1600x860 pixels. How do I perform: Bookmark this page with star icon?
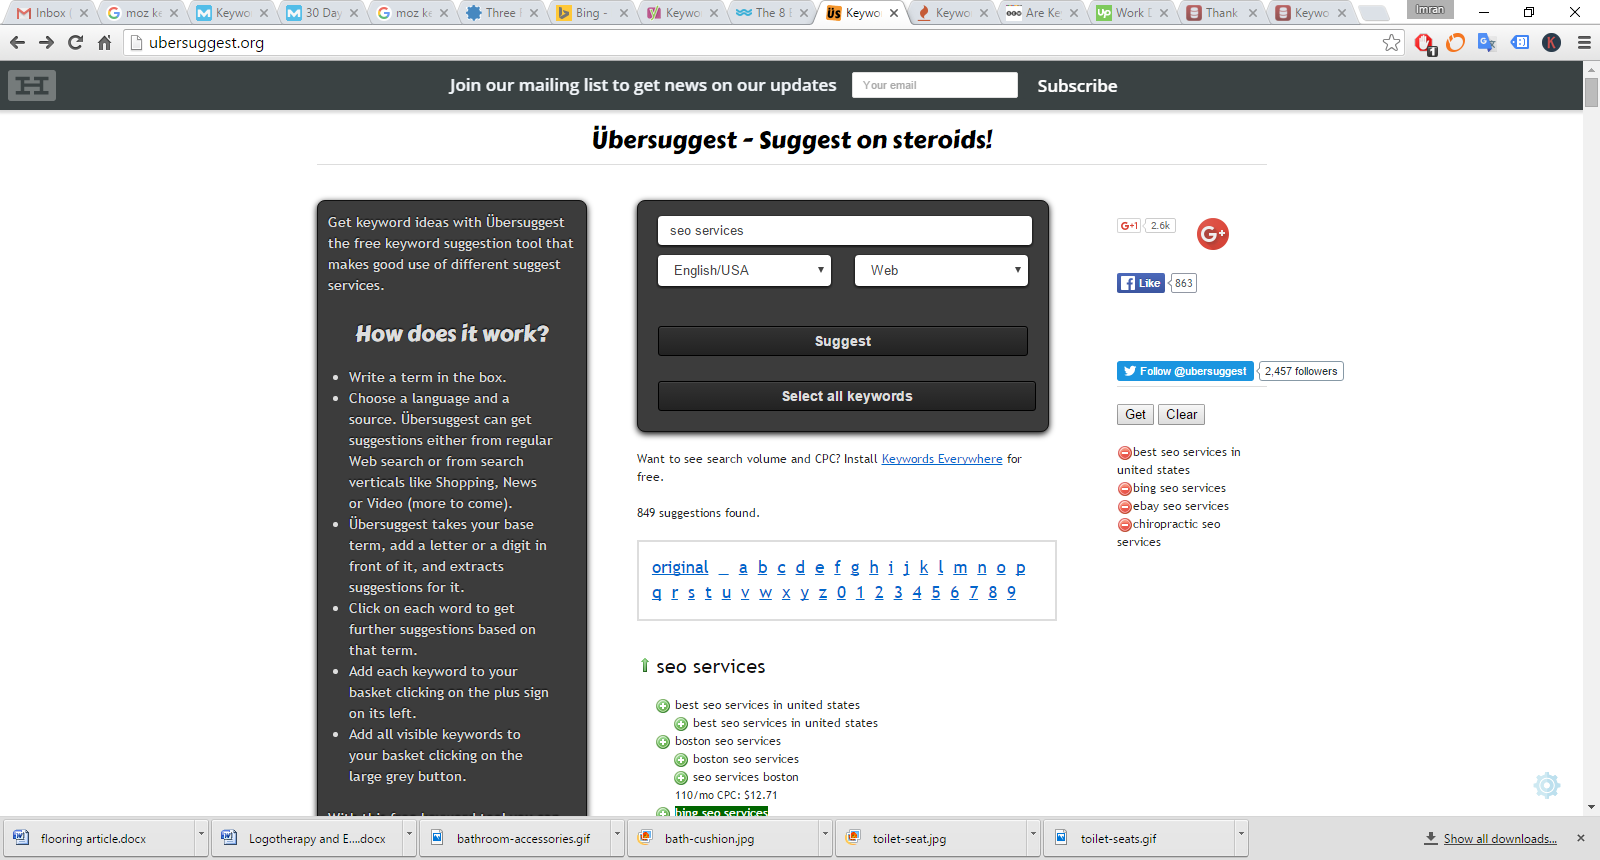(x=1391, y=43)
